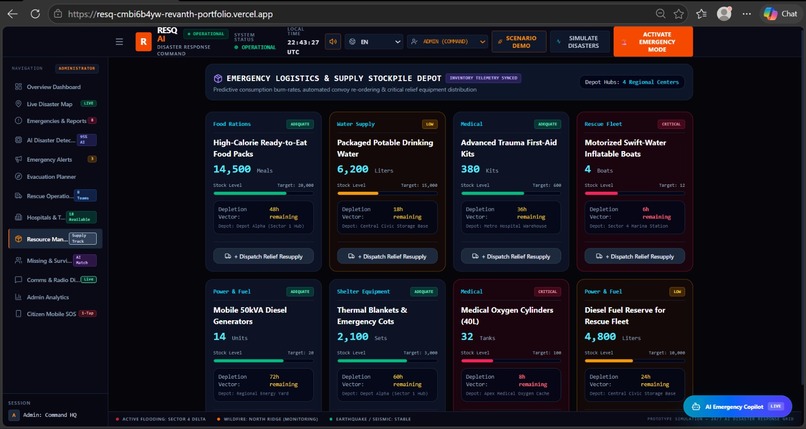Click the browser back arrow

pyautogui.click(x=12, y=14)
